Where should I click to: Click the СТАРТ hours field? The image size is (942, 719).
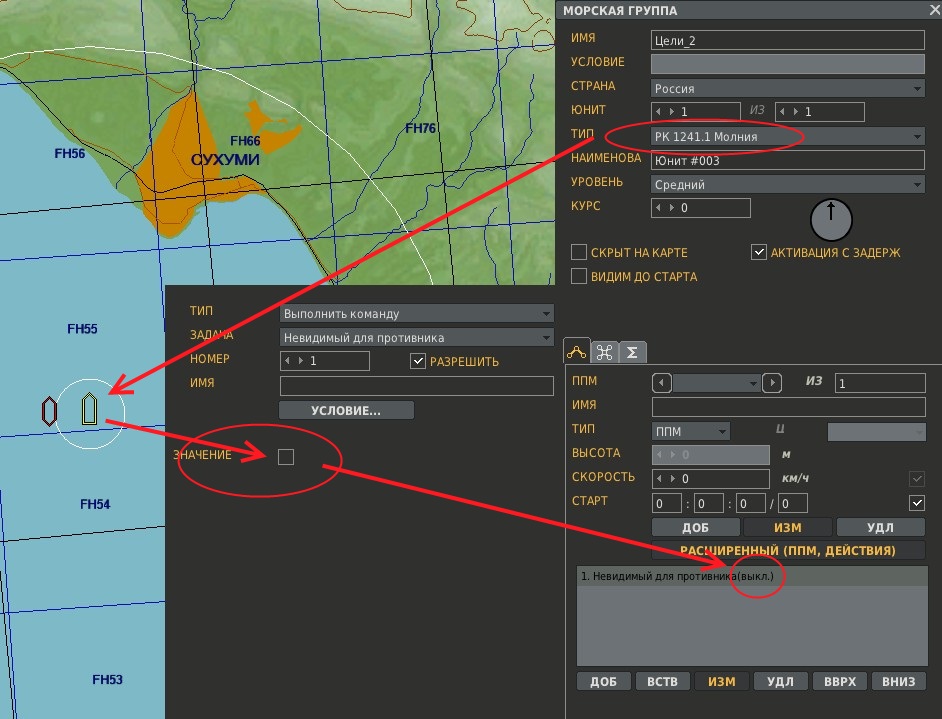pos(667,503)
